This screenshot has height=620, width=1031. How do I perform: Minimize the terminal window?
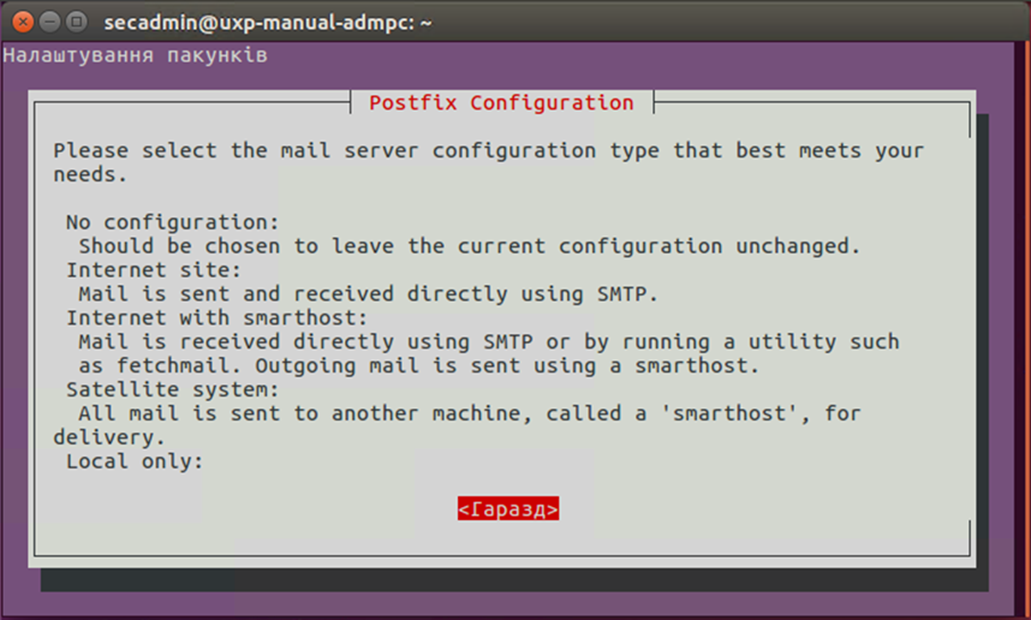point(50,21)
